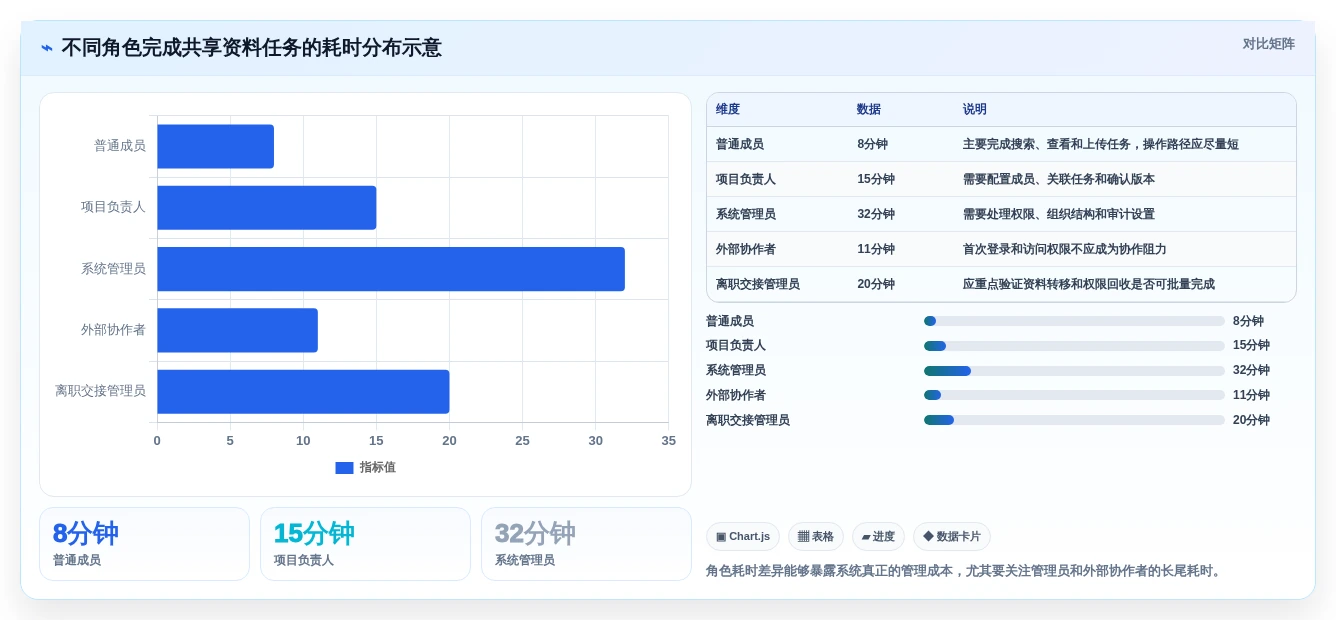1336x620 pixels.
Task: Click the 32分钟 table cell
Action: [876, 214]
